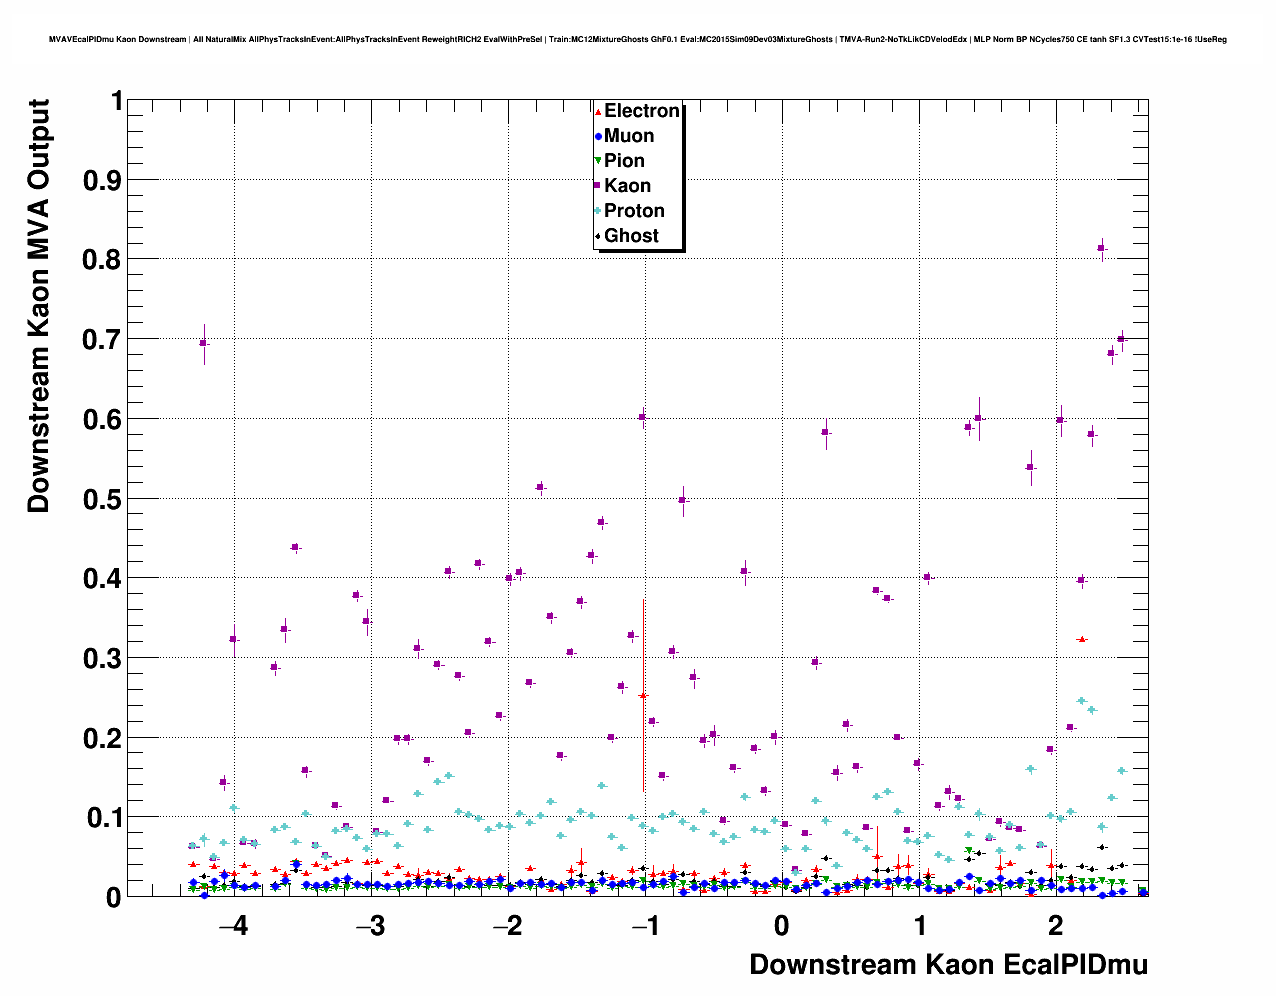Click the green triangle Pion marker in legend

[x=598, y=161]
